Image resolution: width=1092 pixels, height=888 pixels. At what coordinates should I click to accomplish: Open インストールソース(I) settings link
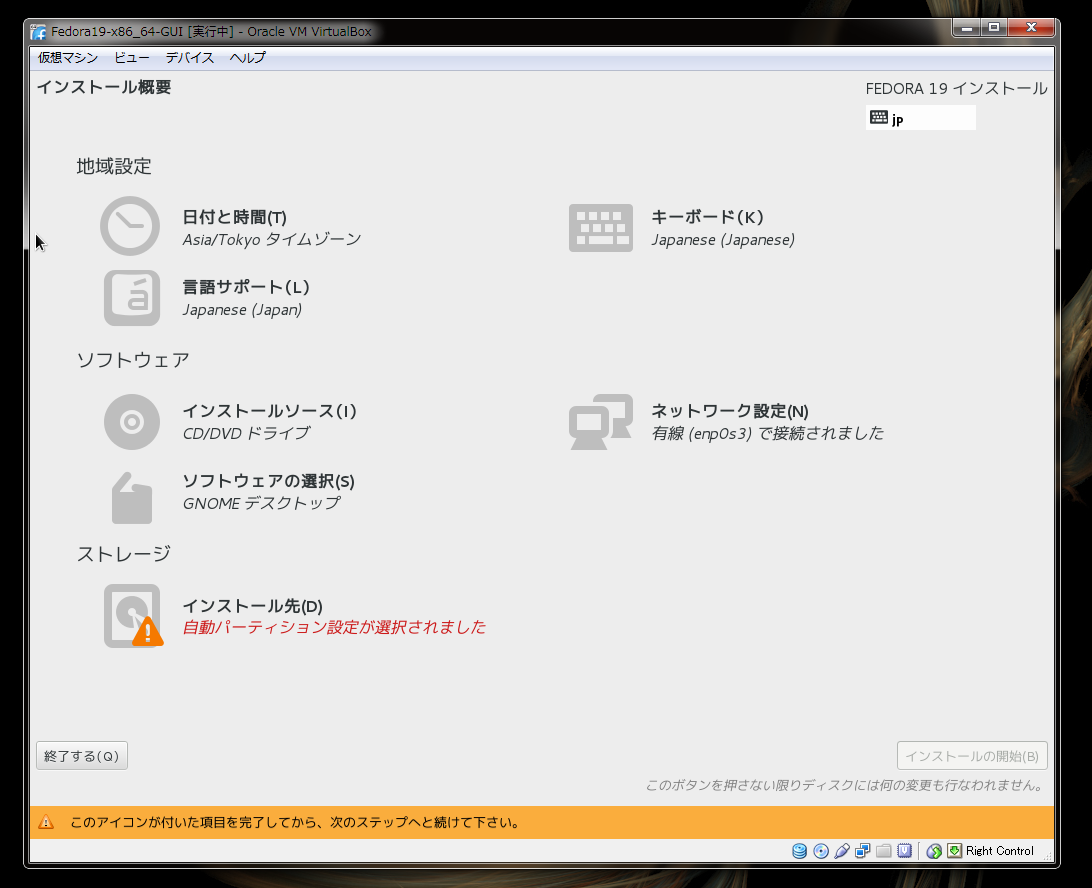click(x=269, y=411)
